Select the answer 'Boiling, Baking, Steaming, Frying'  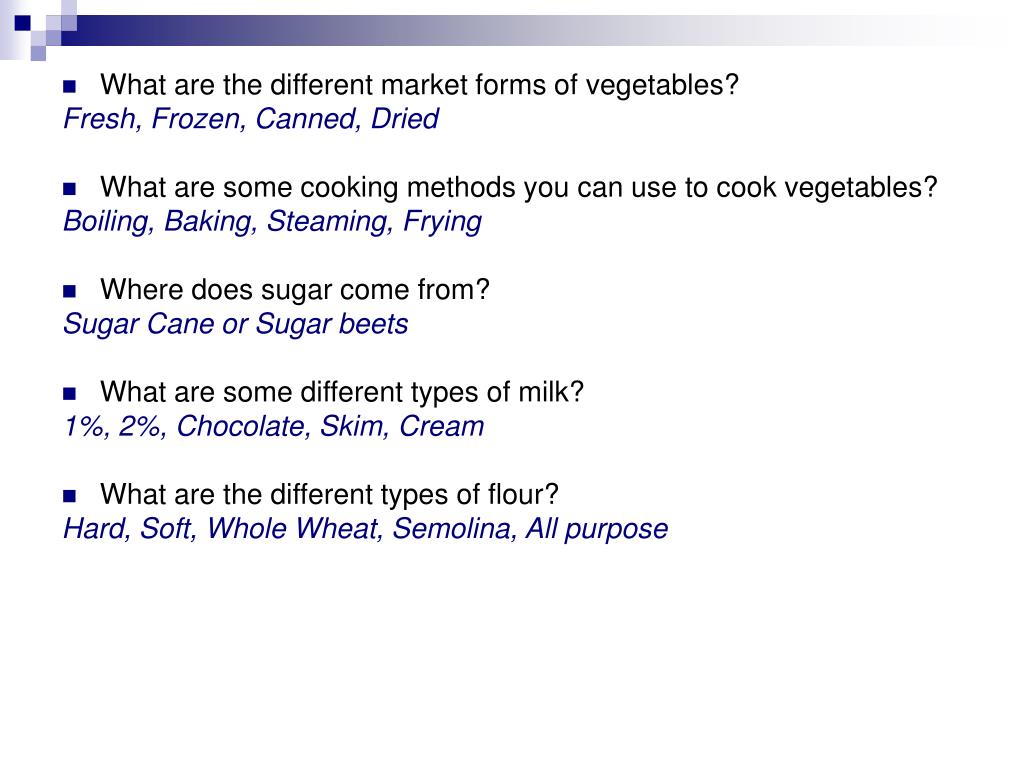(272, 222)
